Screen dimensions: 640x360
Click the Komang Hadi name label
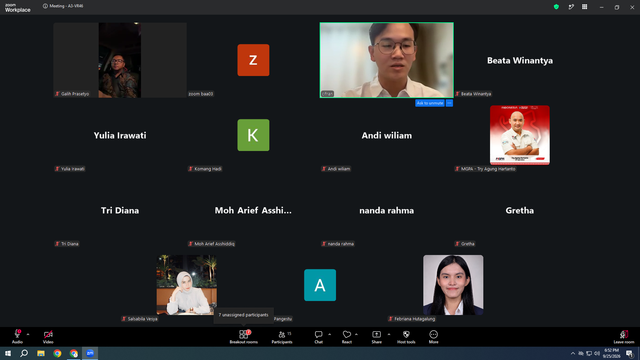[205, 169]
